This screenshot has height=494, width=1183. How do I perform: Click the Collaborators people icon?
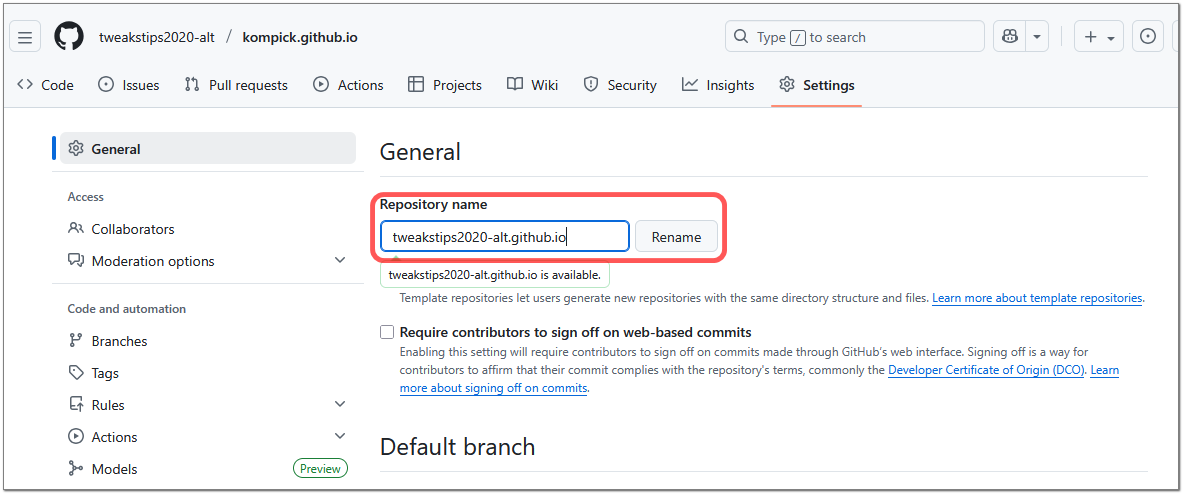point(75,229)
